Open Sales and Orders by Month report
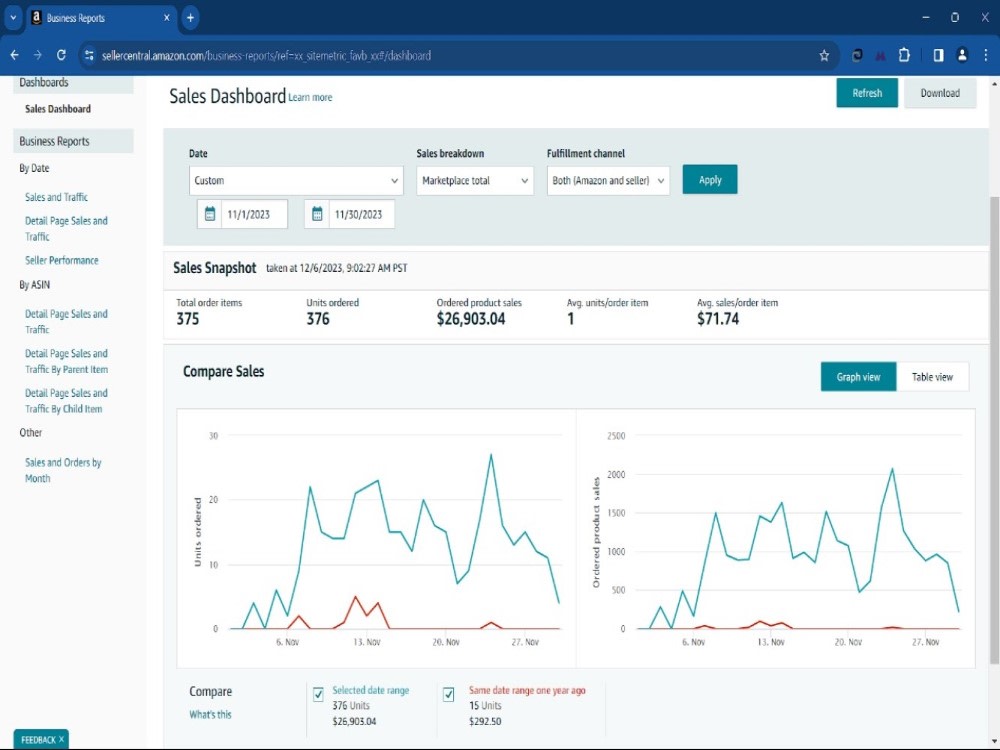This screenshot has width=1000, height=750. (63, 470)
